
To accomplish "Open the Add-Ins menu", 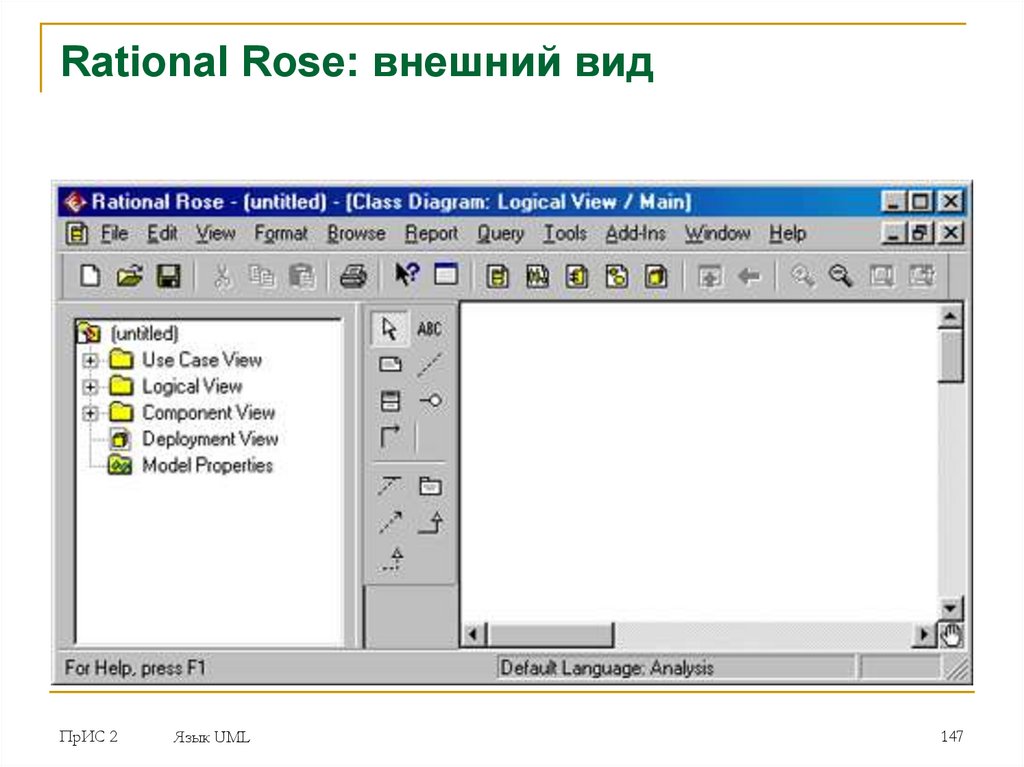I will (635, 233).
